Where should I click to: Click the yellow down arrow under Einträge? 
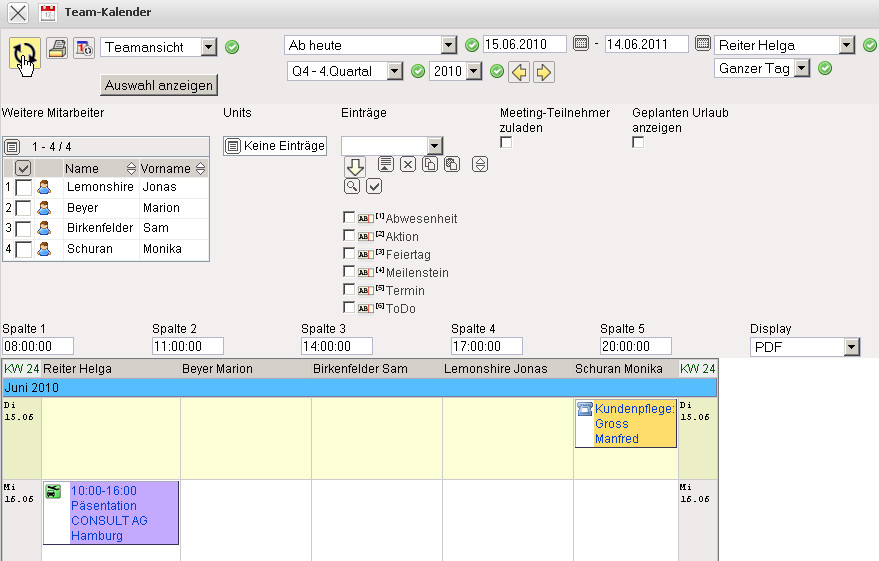coord(355,166)
